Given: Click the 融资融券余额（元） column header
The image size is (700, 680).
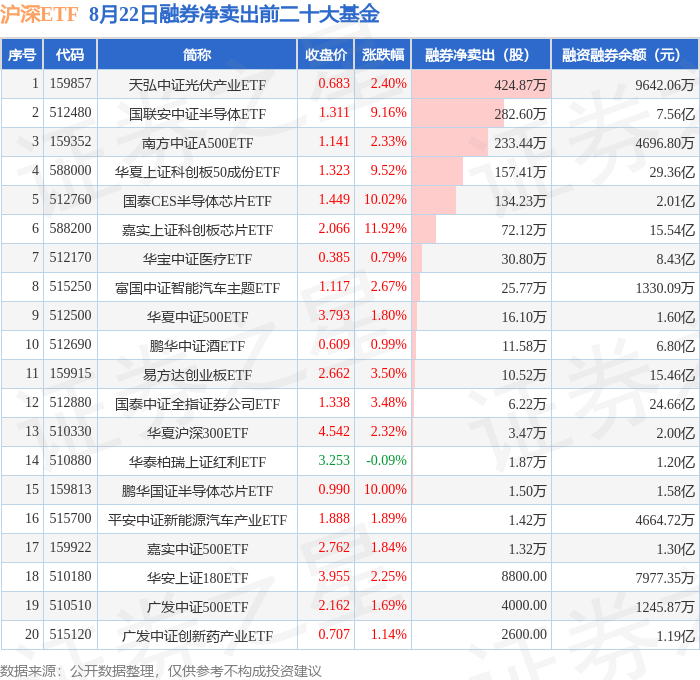Looking at the screenshot, I should tap(625, 55).
